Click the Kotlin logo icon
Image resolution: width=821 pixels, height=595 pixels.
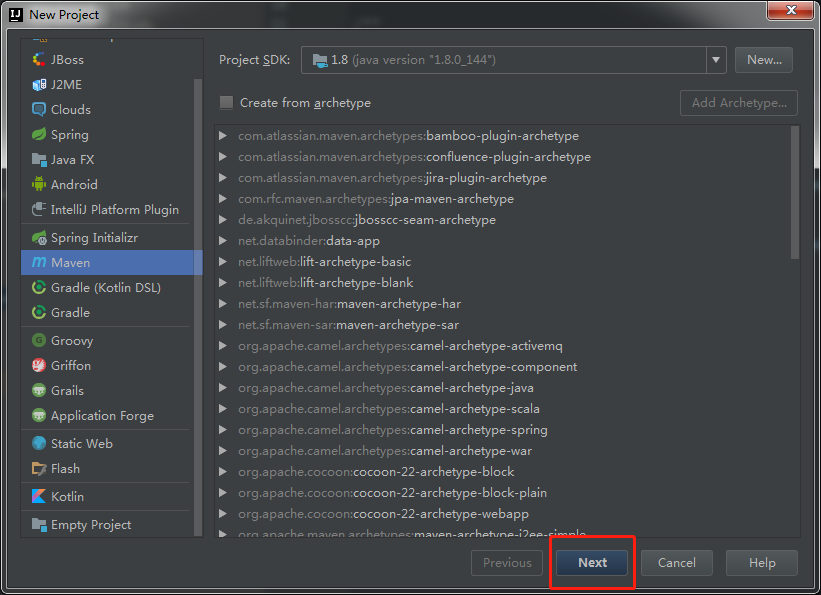(39, 497)
